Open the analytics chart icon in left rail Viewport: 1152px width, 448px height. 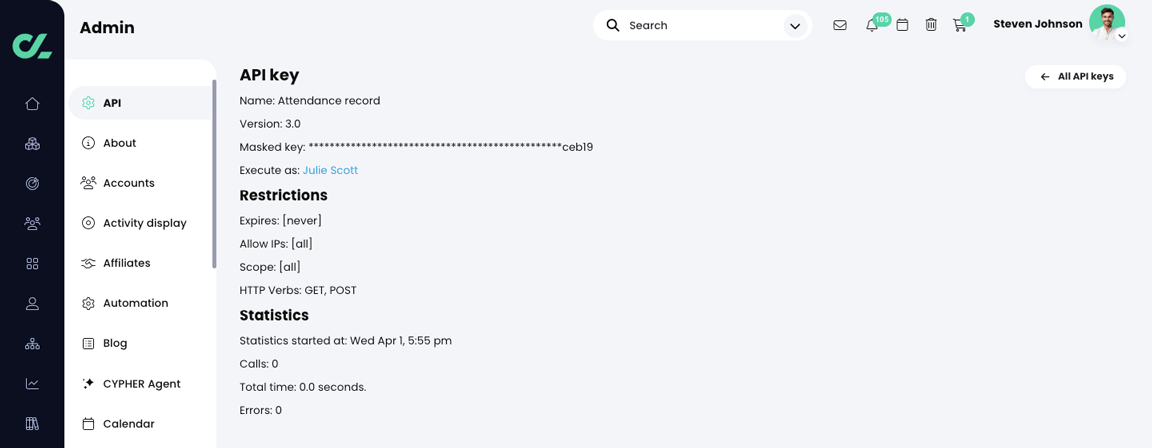pyautogui.click(x=32, y=384)
